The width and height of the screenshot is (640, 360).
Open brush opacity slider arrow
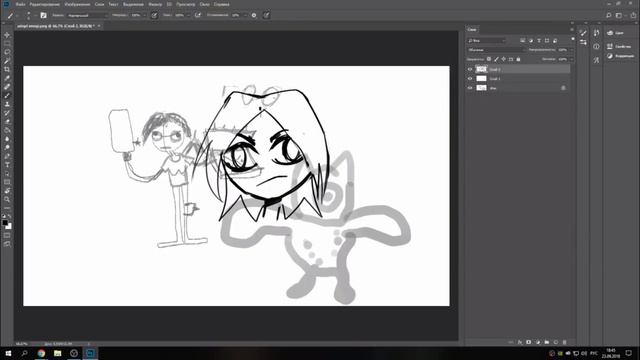pyautogui.click(x=144, y=15)
